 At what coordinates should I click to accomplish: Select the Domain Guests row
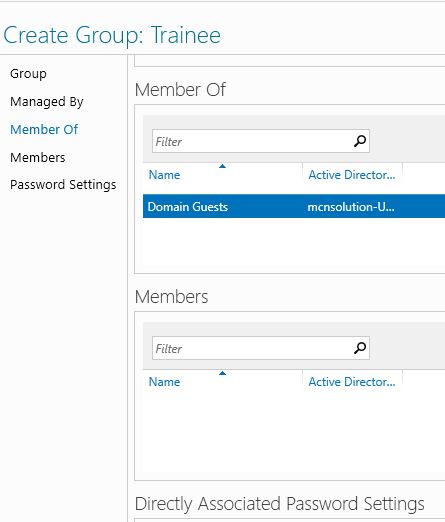294,206
